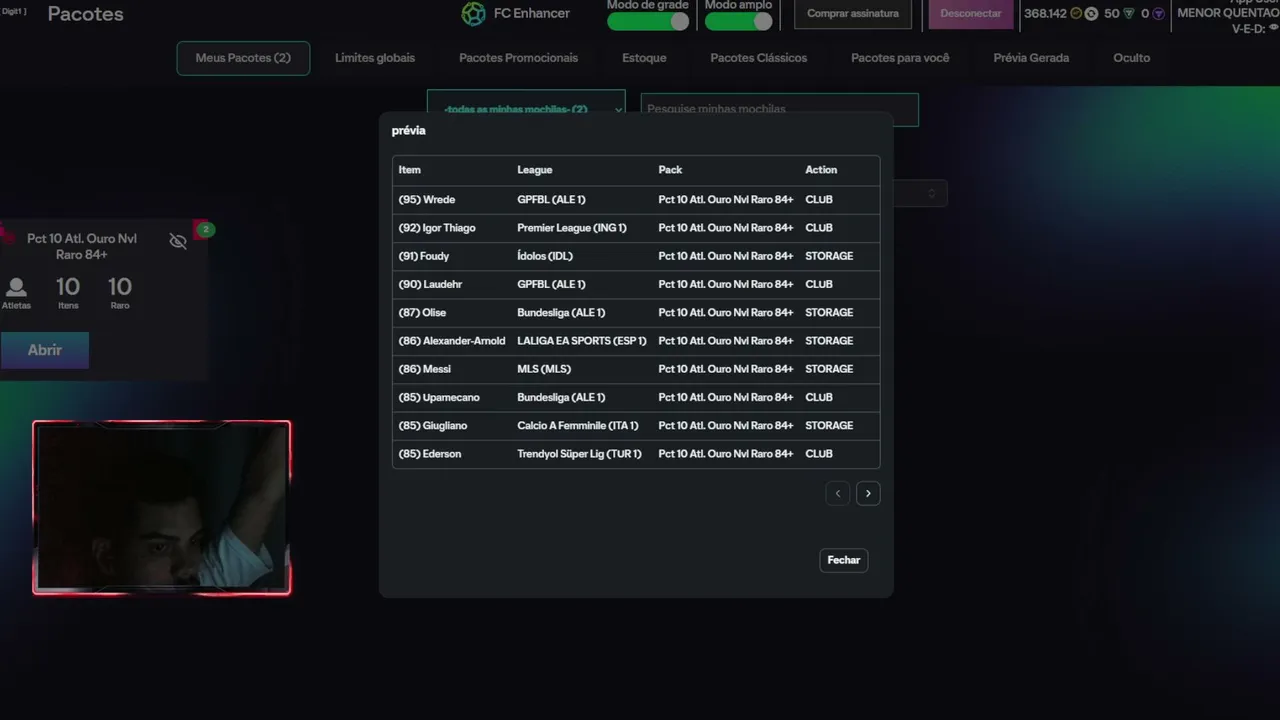Click the Desconectar button
This screenshot has height=720, width=1280.
[971, 14]
